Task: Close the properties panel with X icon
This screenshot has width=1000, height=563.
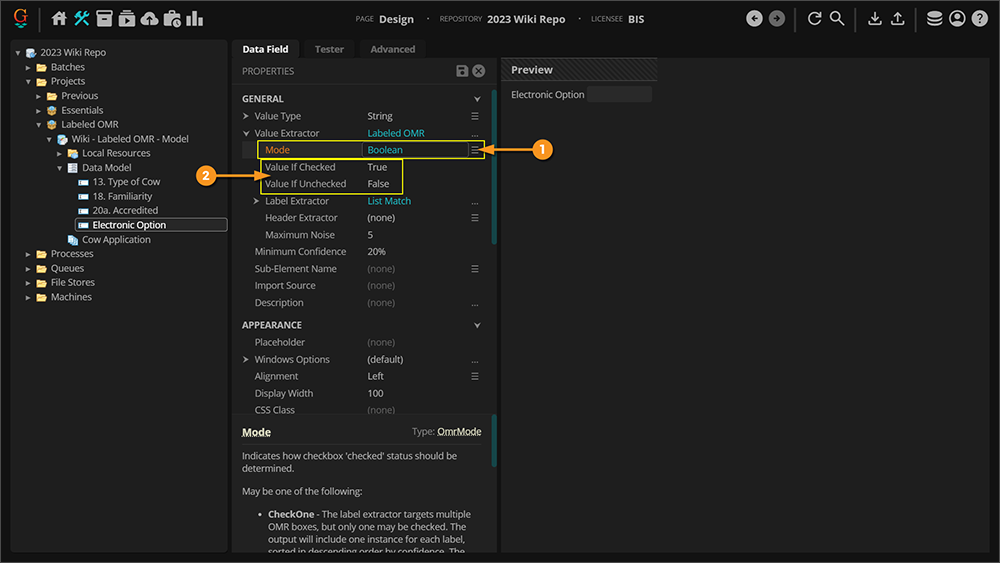Action: [479, 71]
